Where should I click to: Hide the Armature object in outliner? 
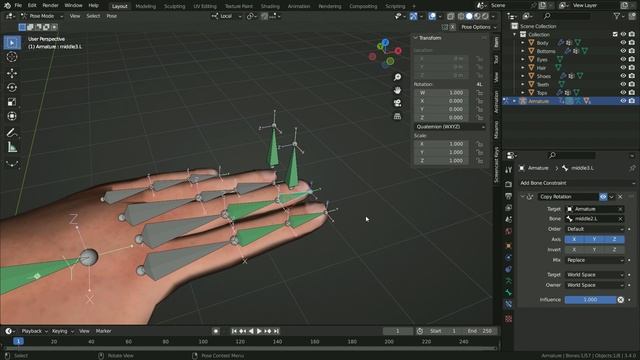coord(623,101)
